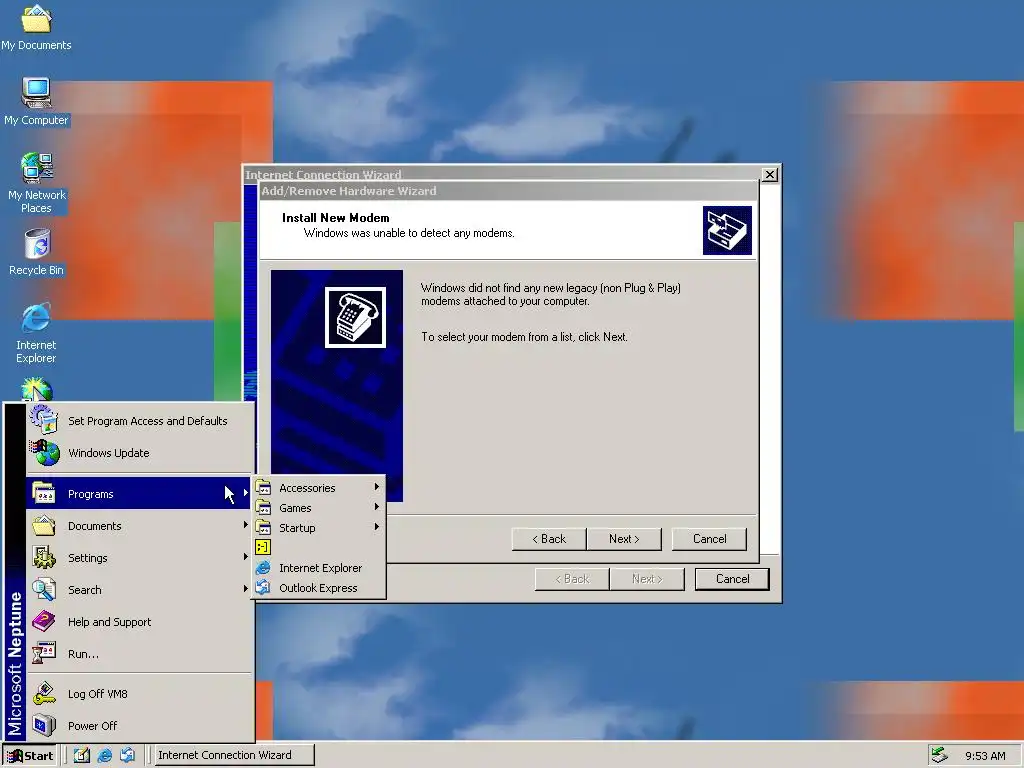Click the Startup folder icon in submenu
Screen dimensions: 1024x768
pos(263,527)
